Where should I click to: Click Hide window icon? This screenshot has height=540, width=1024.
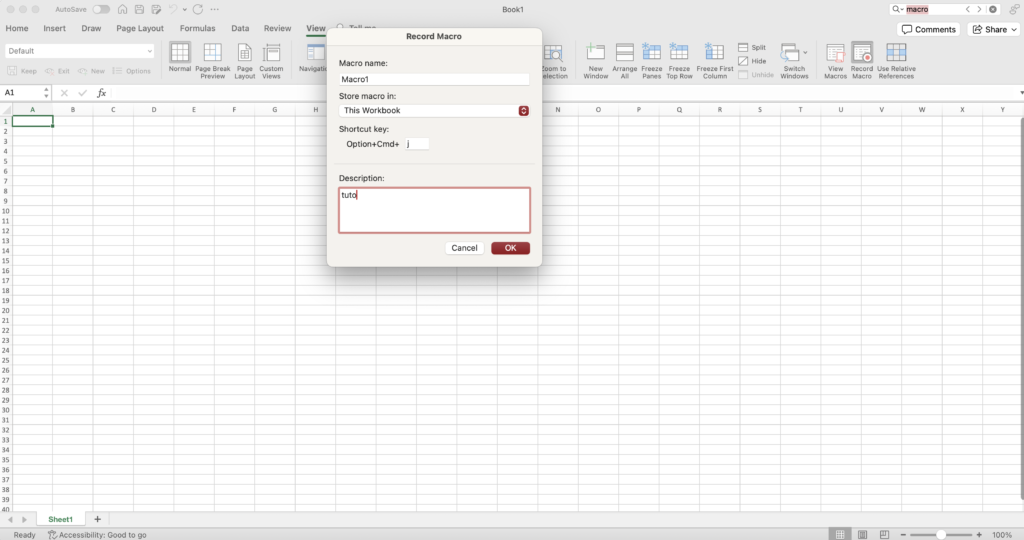click(743, 61)
